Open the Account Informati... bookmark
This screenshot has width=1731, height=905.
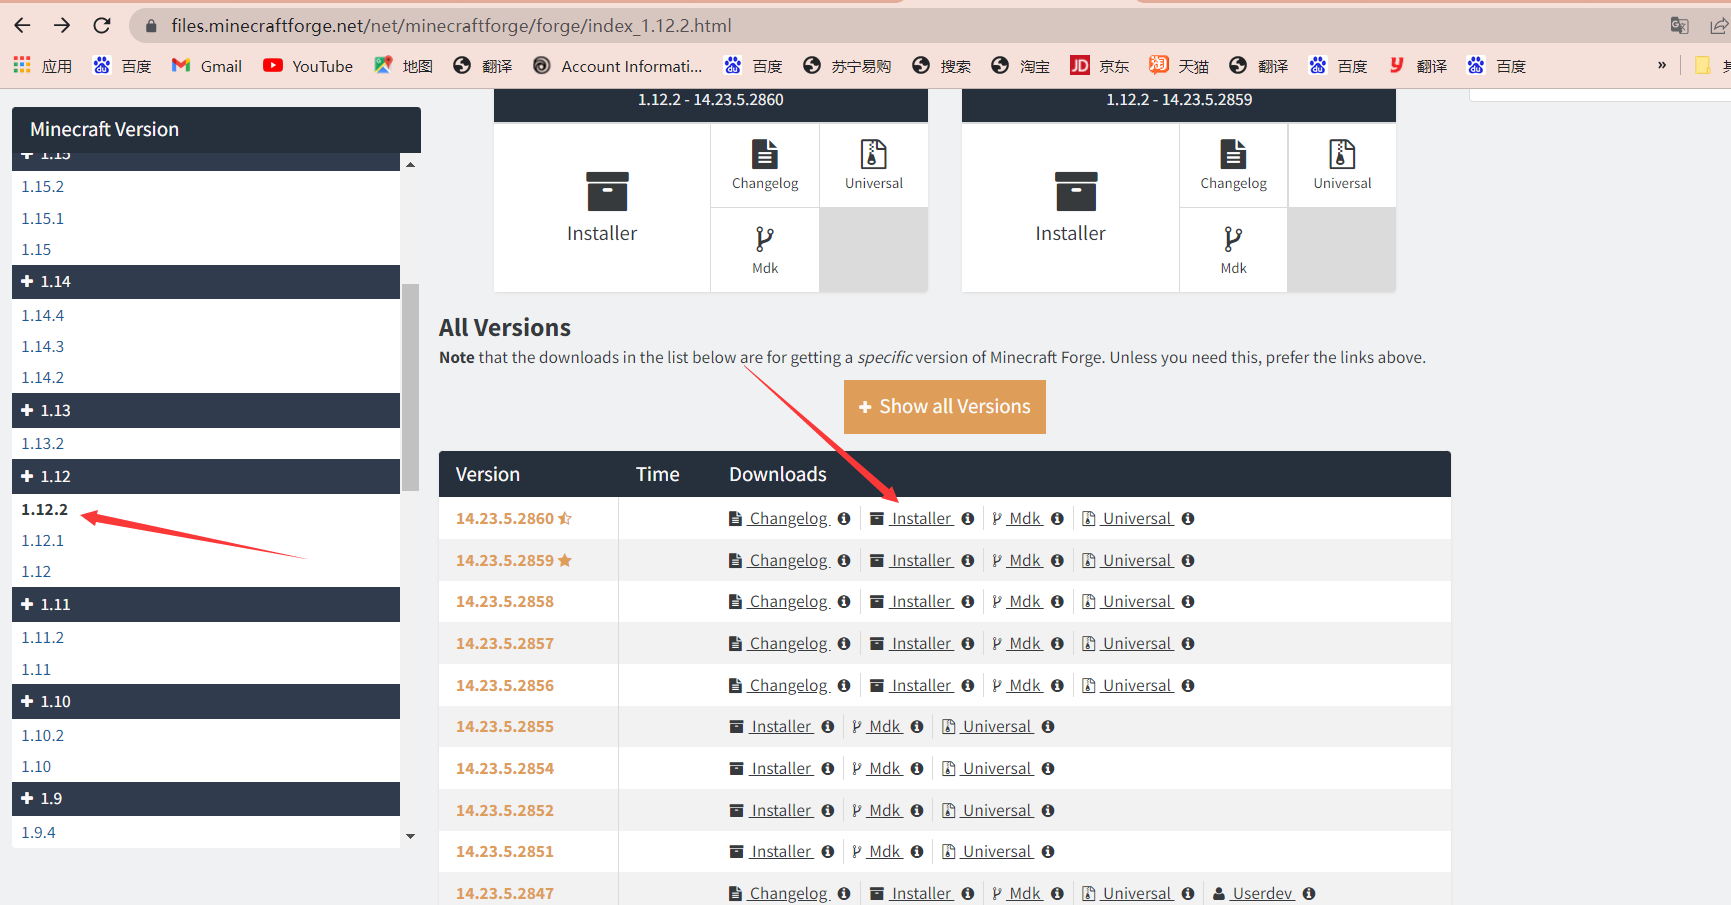(618, 66)
